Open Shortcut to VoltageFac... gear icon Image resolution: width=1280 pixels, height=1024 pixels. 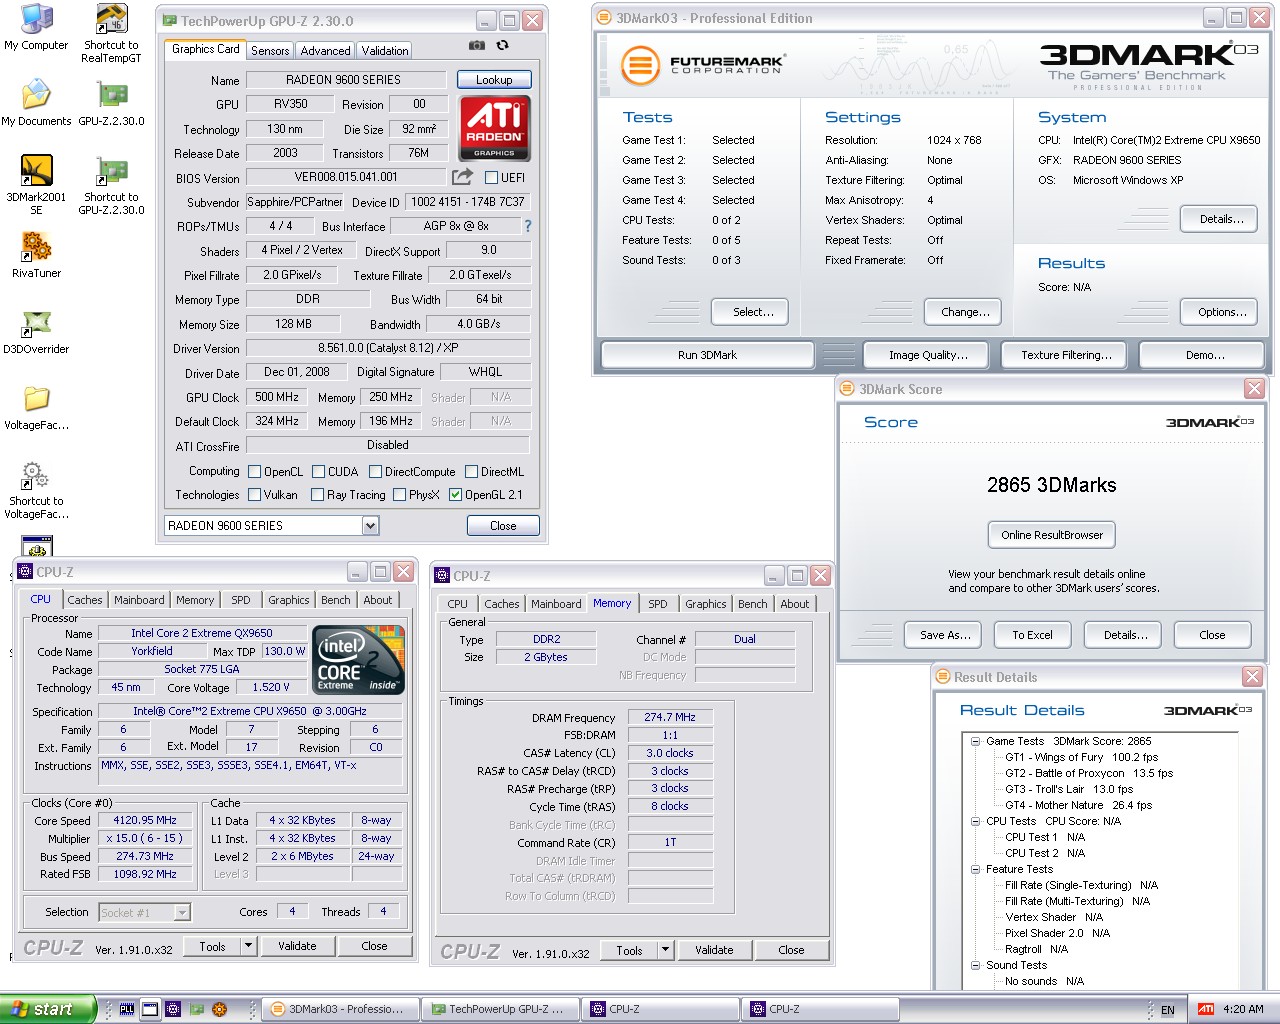(x=36, y=490)
